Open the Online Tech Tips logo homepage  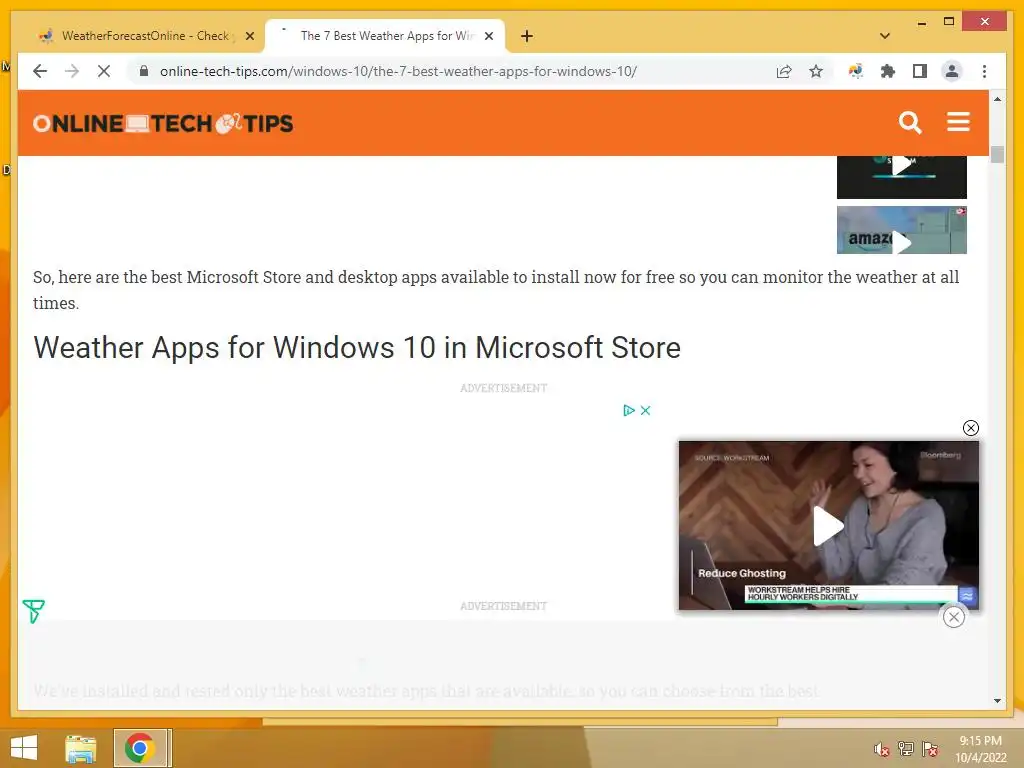tap(163, 123)
